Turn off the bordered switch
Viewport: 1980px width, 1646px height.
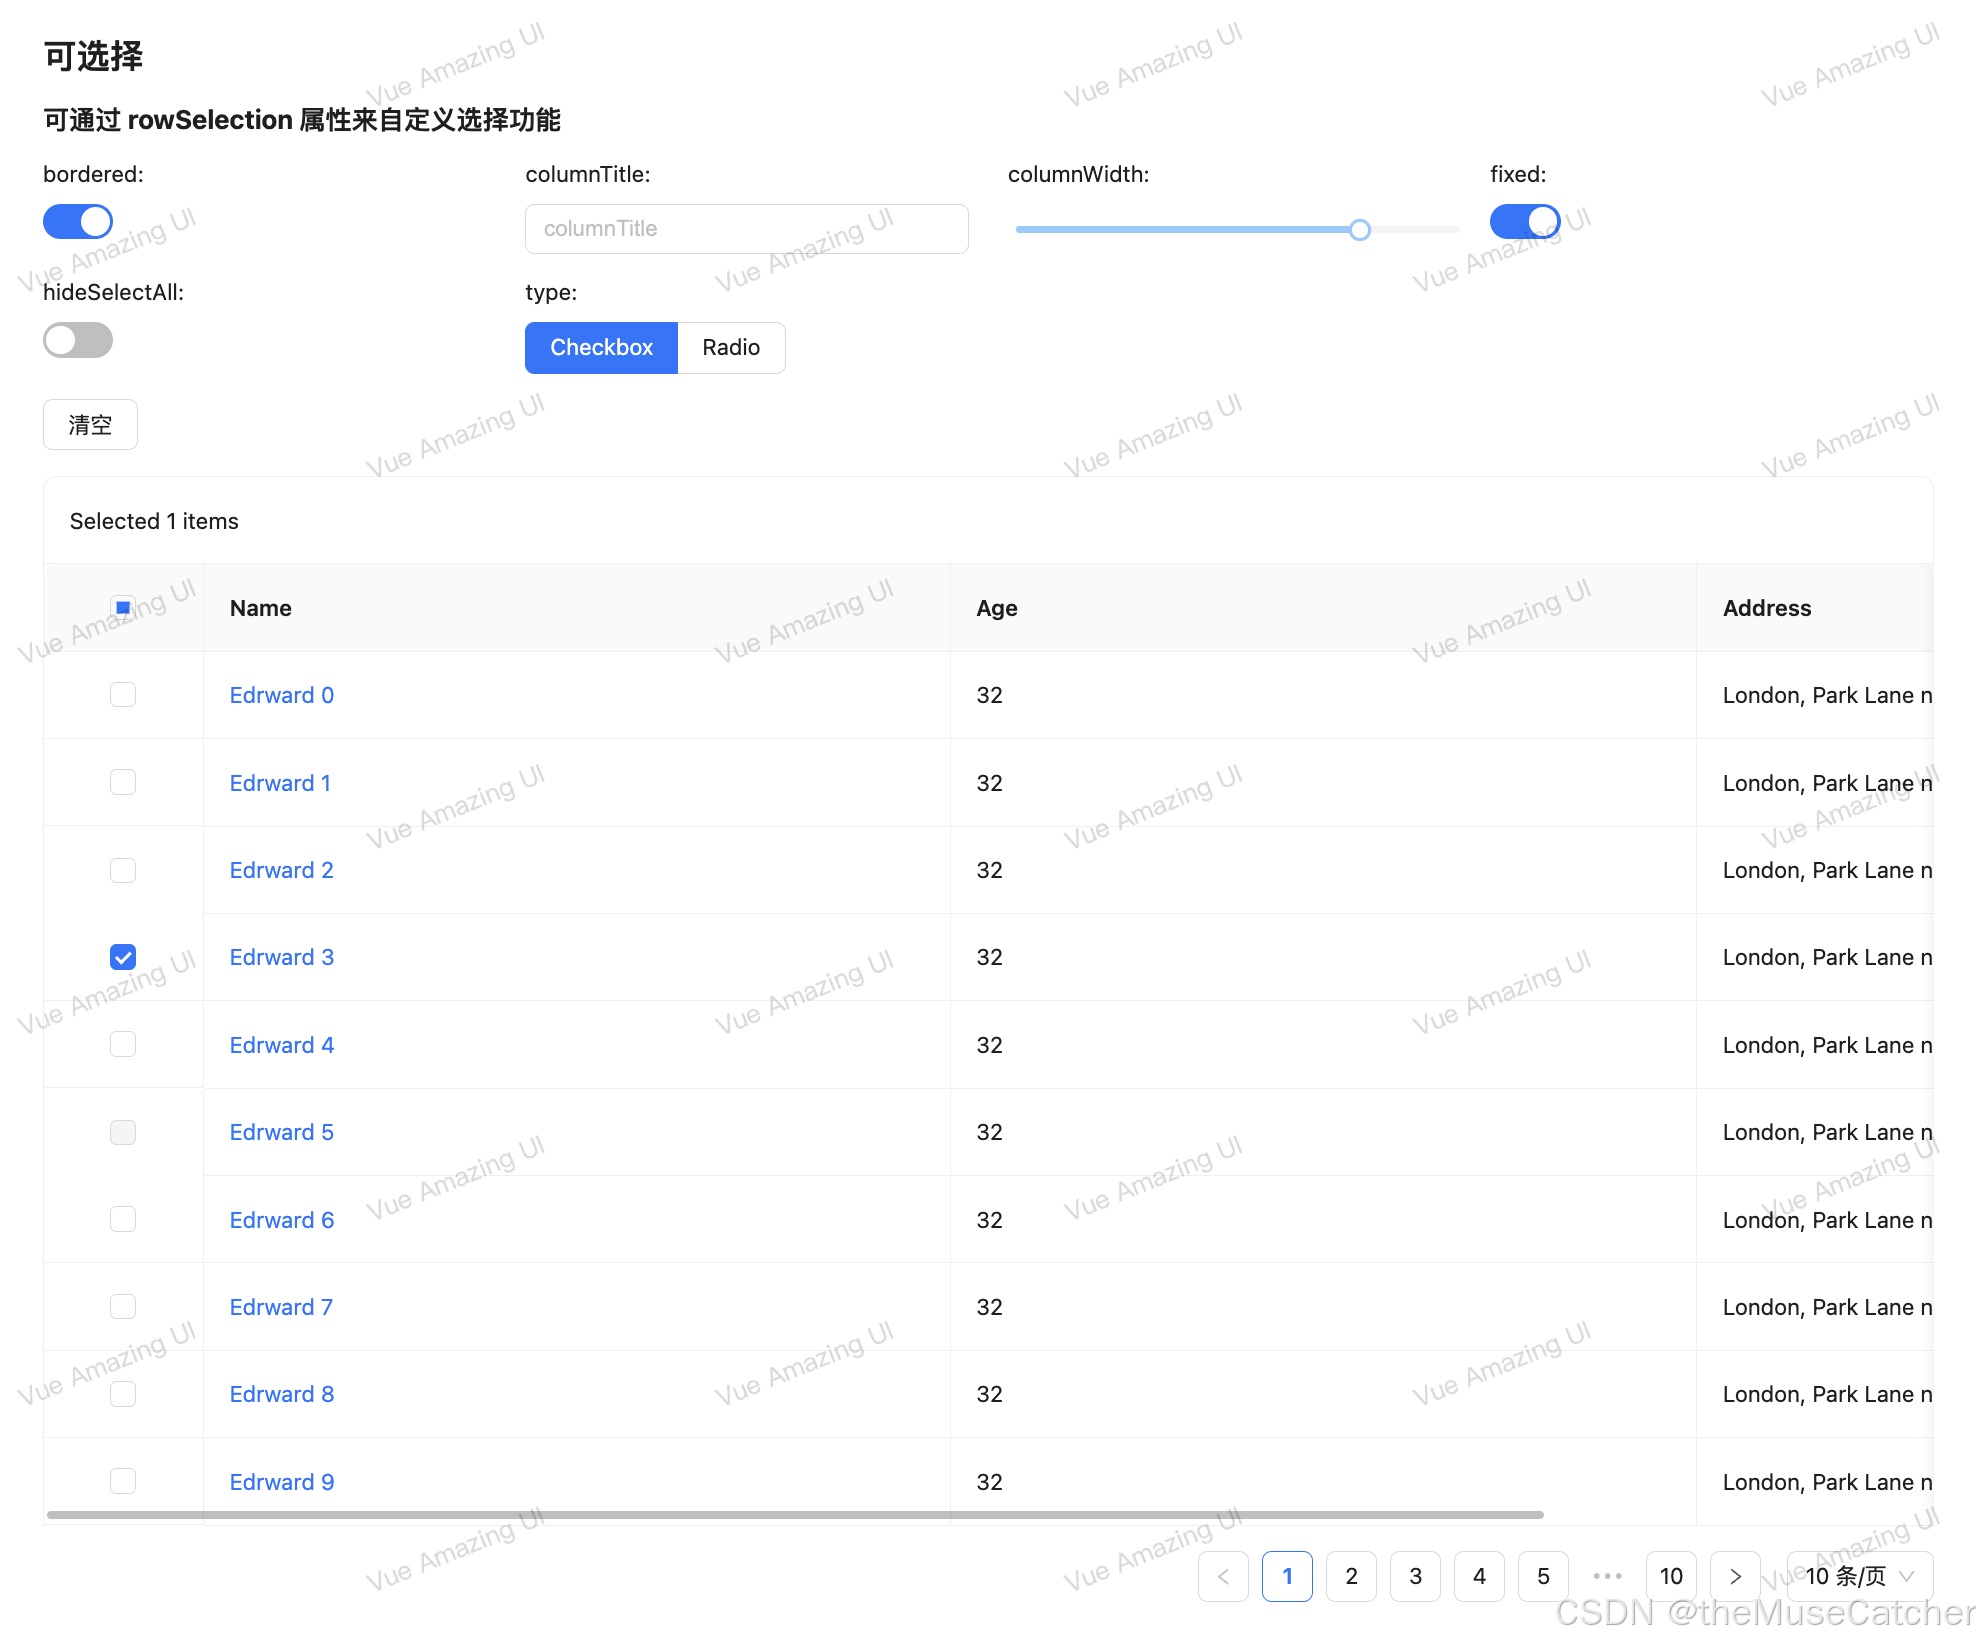point(78,222)
